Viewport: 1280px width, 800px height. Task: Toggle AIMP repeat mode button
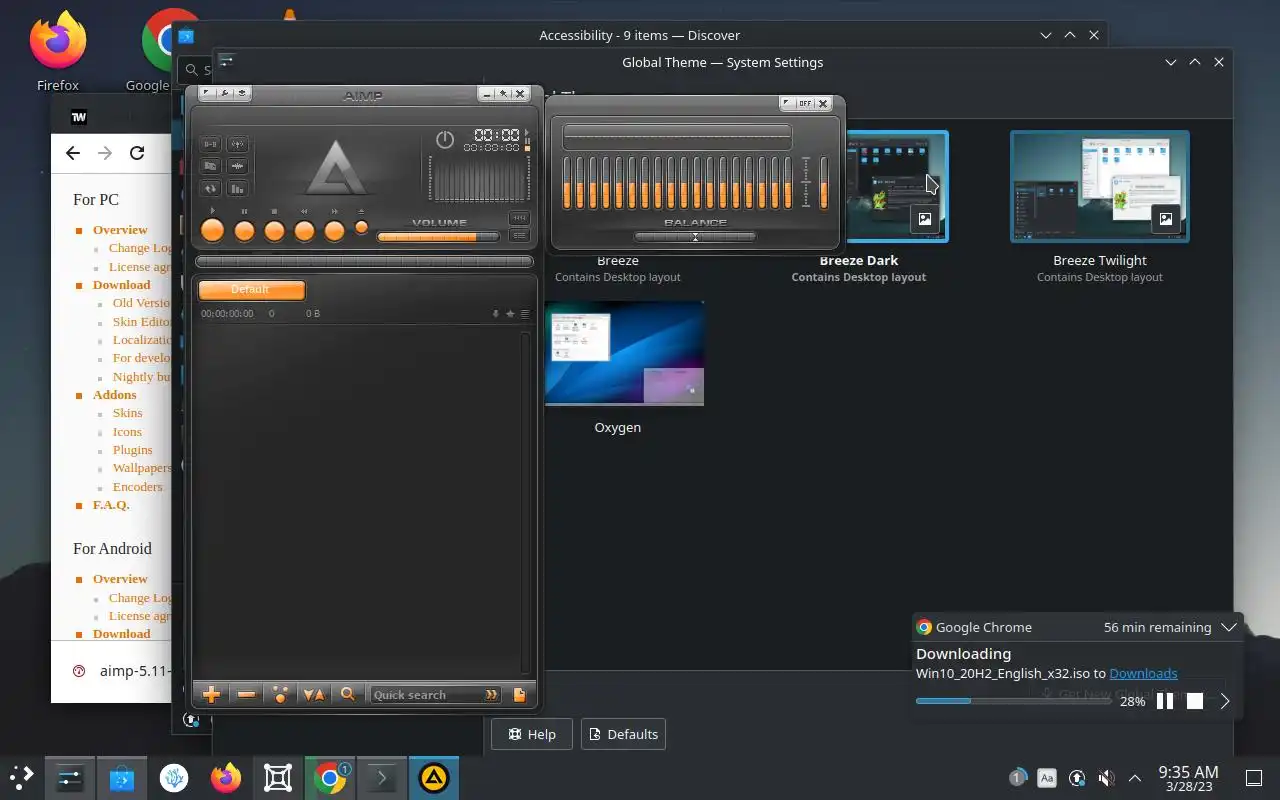click(211, 188)
